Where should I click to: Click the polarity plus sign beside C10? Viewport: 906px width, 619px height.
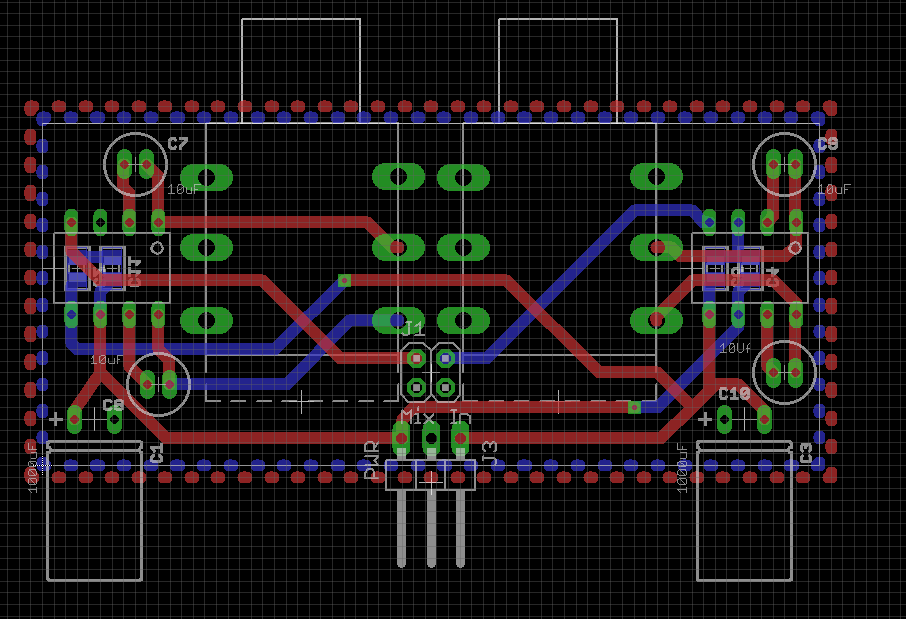[705, 418]
